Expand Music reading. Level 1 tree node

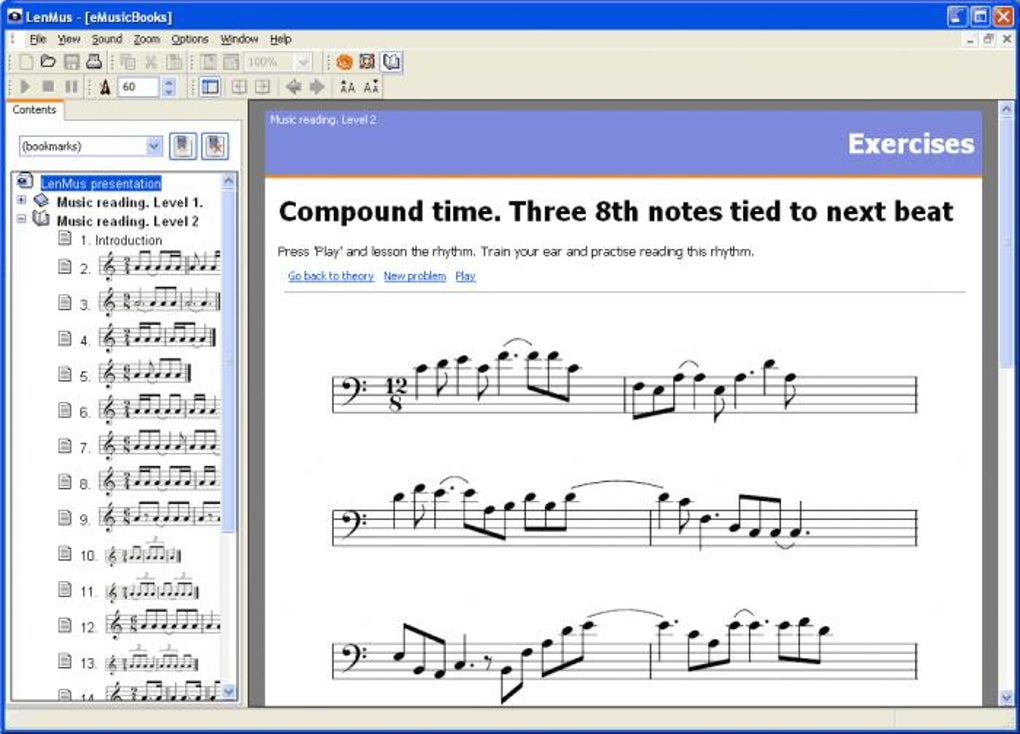point(21,200)
